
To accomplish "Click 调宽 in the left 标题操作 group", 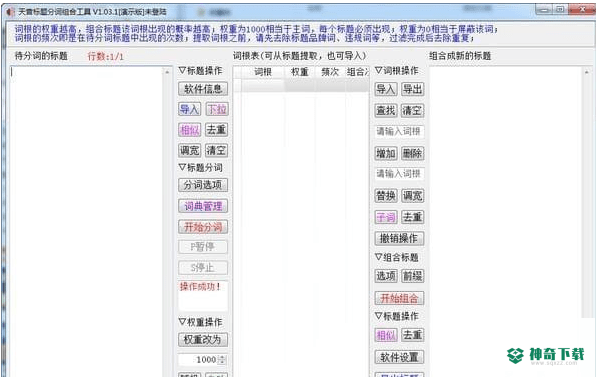I will pyautogui.click(x=189, y=150).
